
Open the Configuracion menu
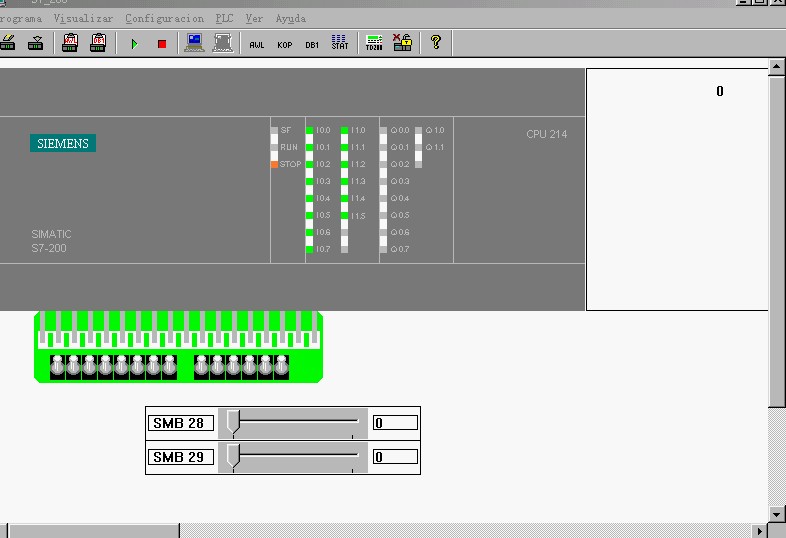click(164, 19)
